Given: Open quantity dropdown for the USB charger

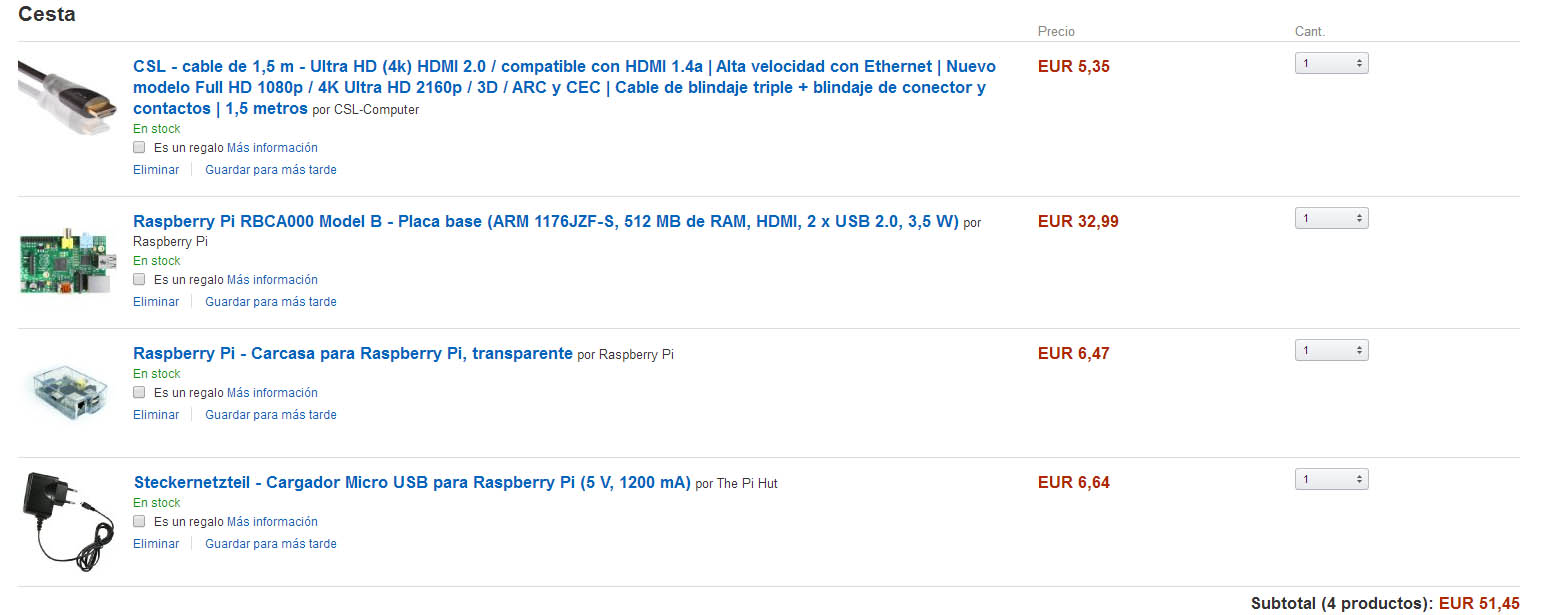Looking at the screenshot, I should (1331, 479).
